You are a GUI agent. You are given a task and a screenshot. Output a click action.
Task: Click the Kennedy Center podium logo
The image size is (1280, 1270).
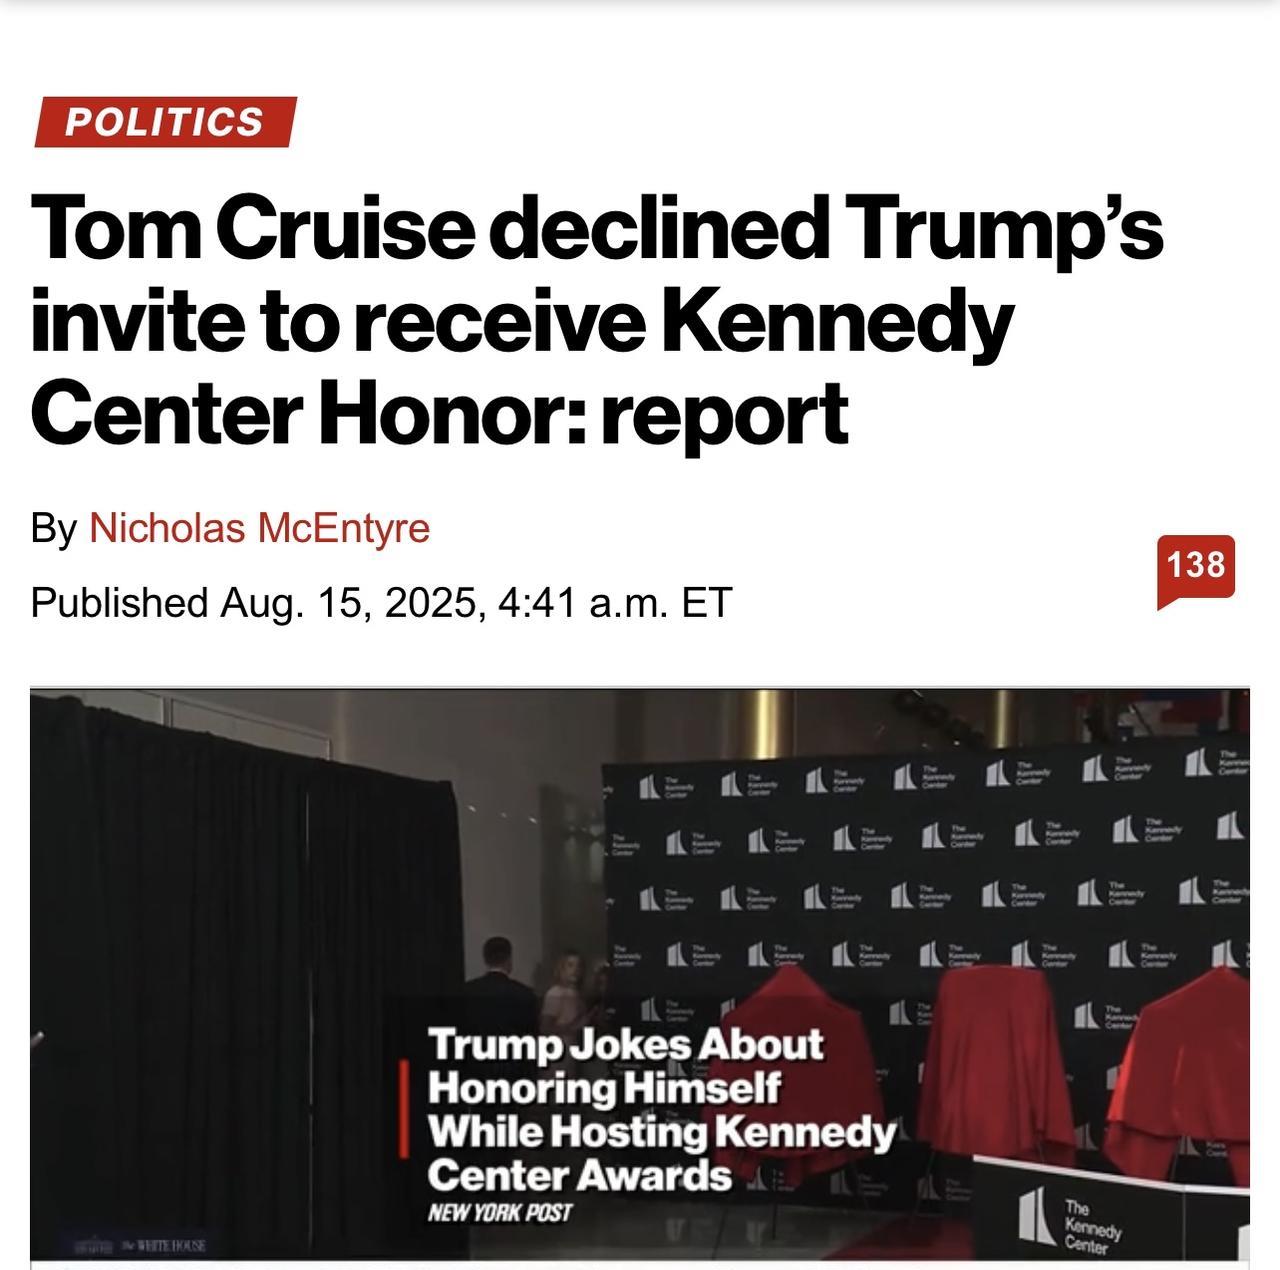pos(1068,1220)
